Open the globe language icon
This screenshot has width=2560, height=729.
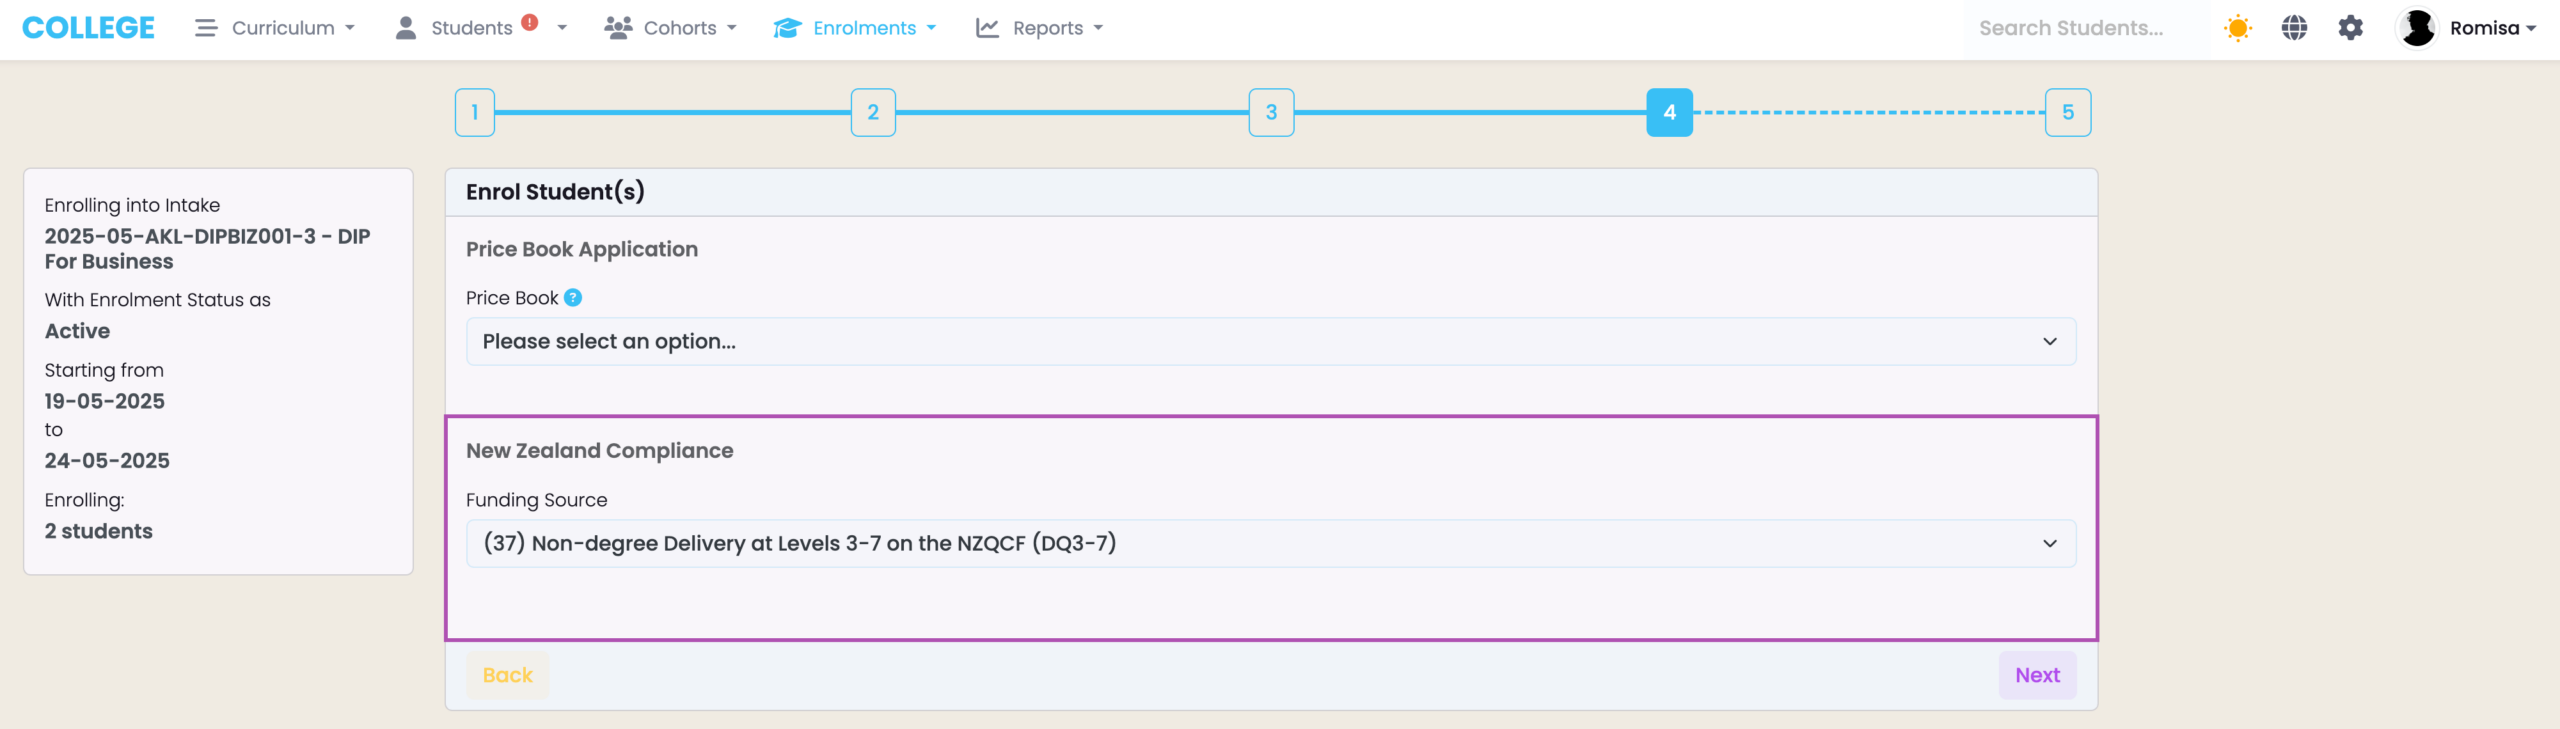[x=2294, y=28]
